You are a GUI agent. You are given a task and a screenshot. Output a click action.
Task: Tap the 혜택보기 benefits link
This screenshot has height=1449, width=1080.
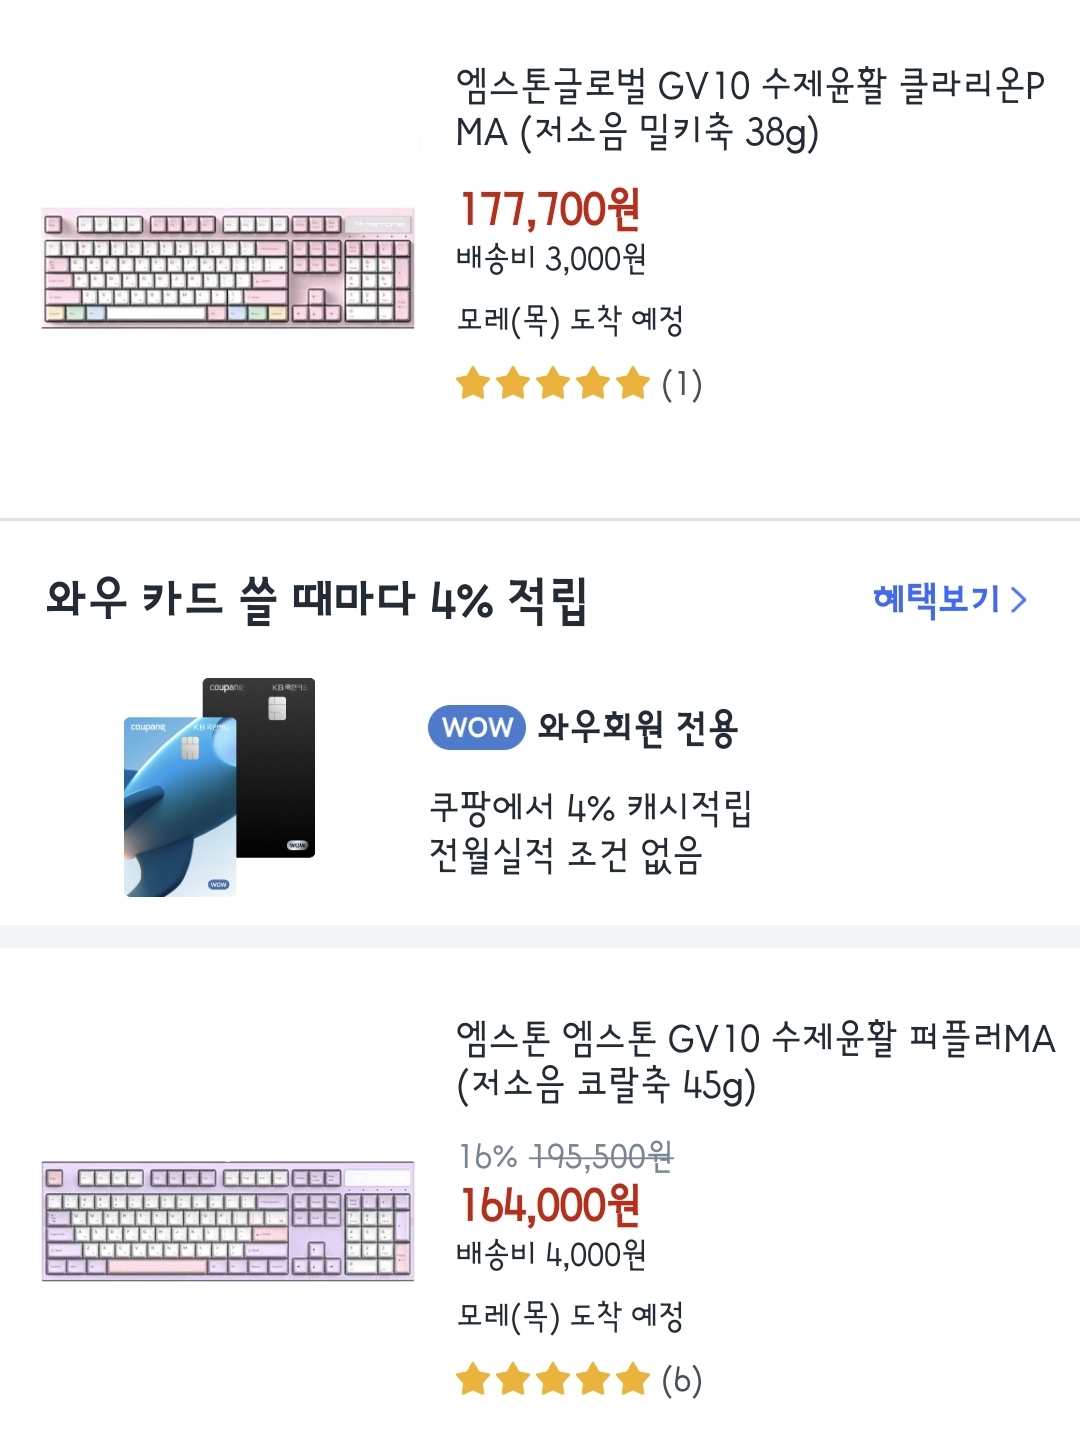pos(936,599)
